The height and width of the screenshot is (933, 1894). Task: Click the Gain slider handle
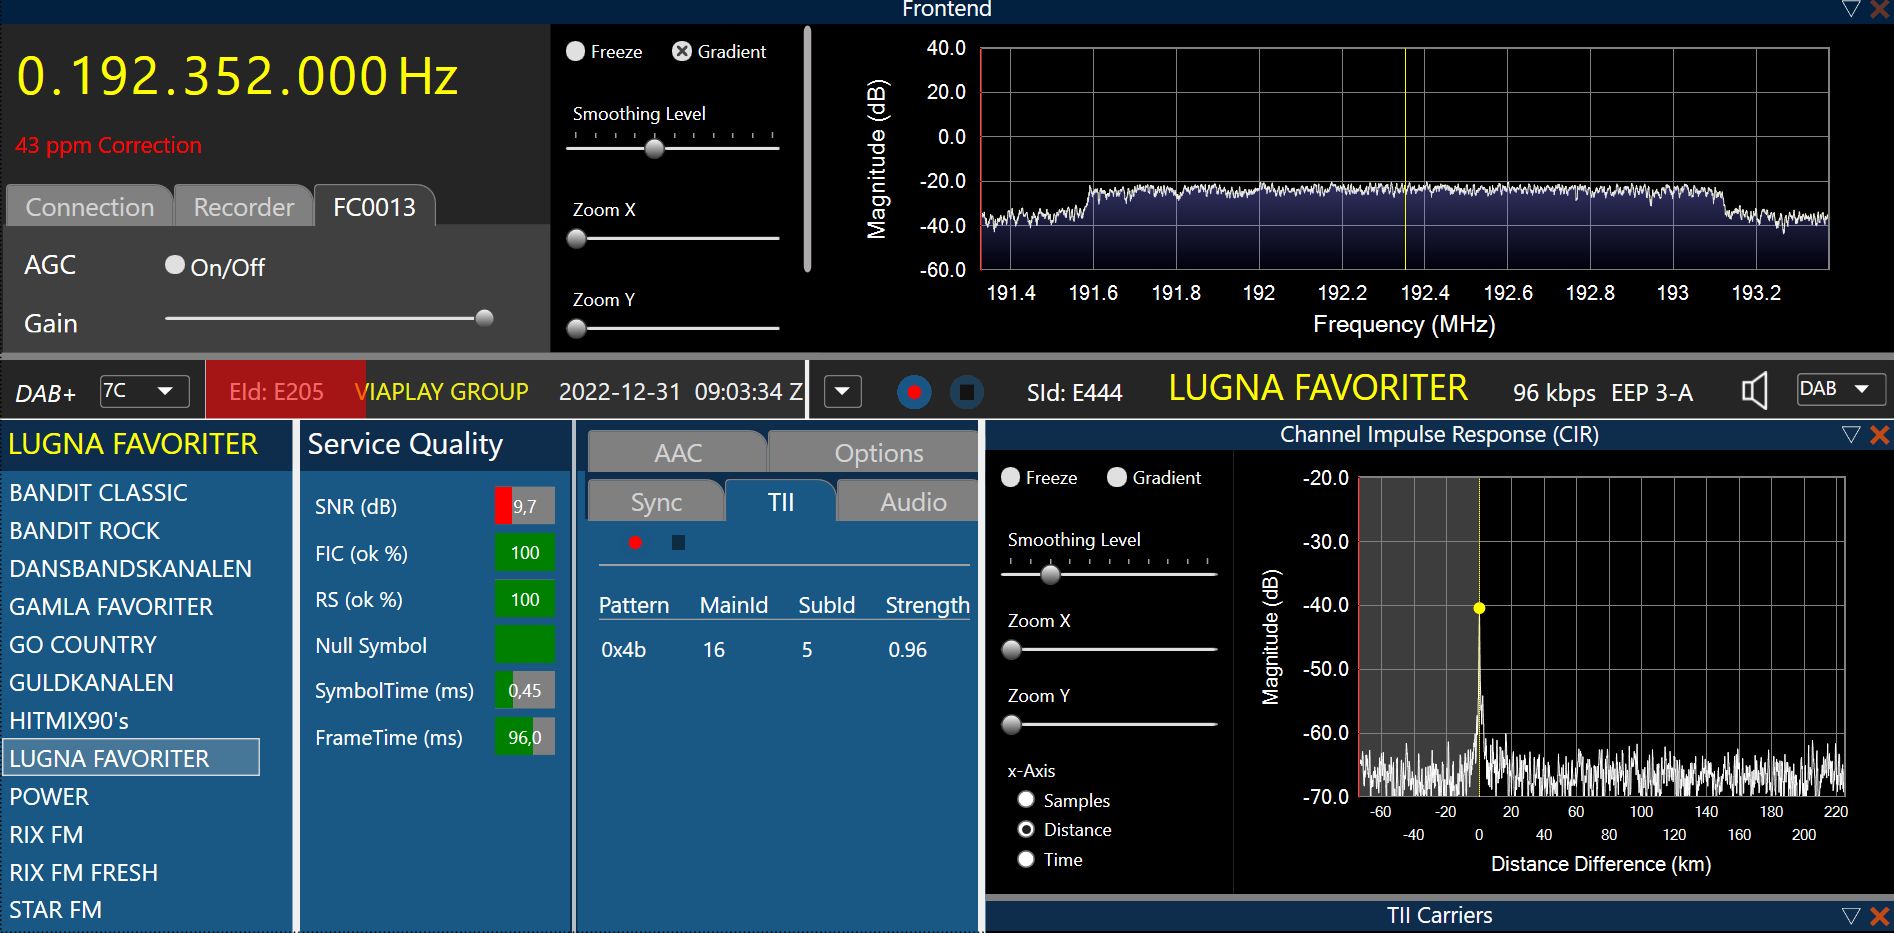[x=485, y=319]
